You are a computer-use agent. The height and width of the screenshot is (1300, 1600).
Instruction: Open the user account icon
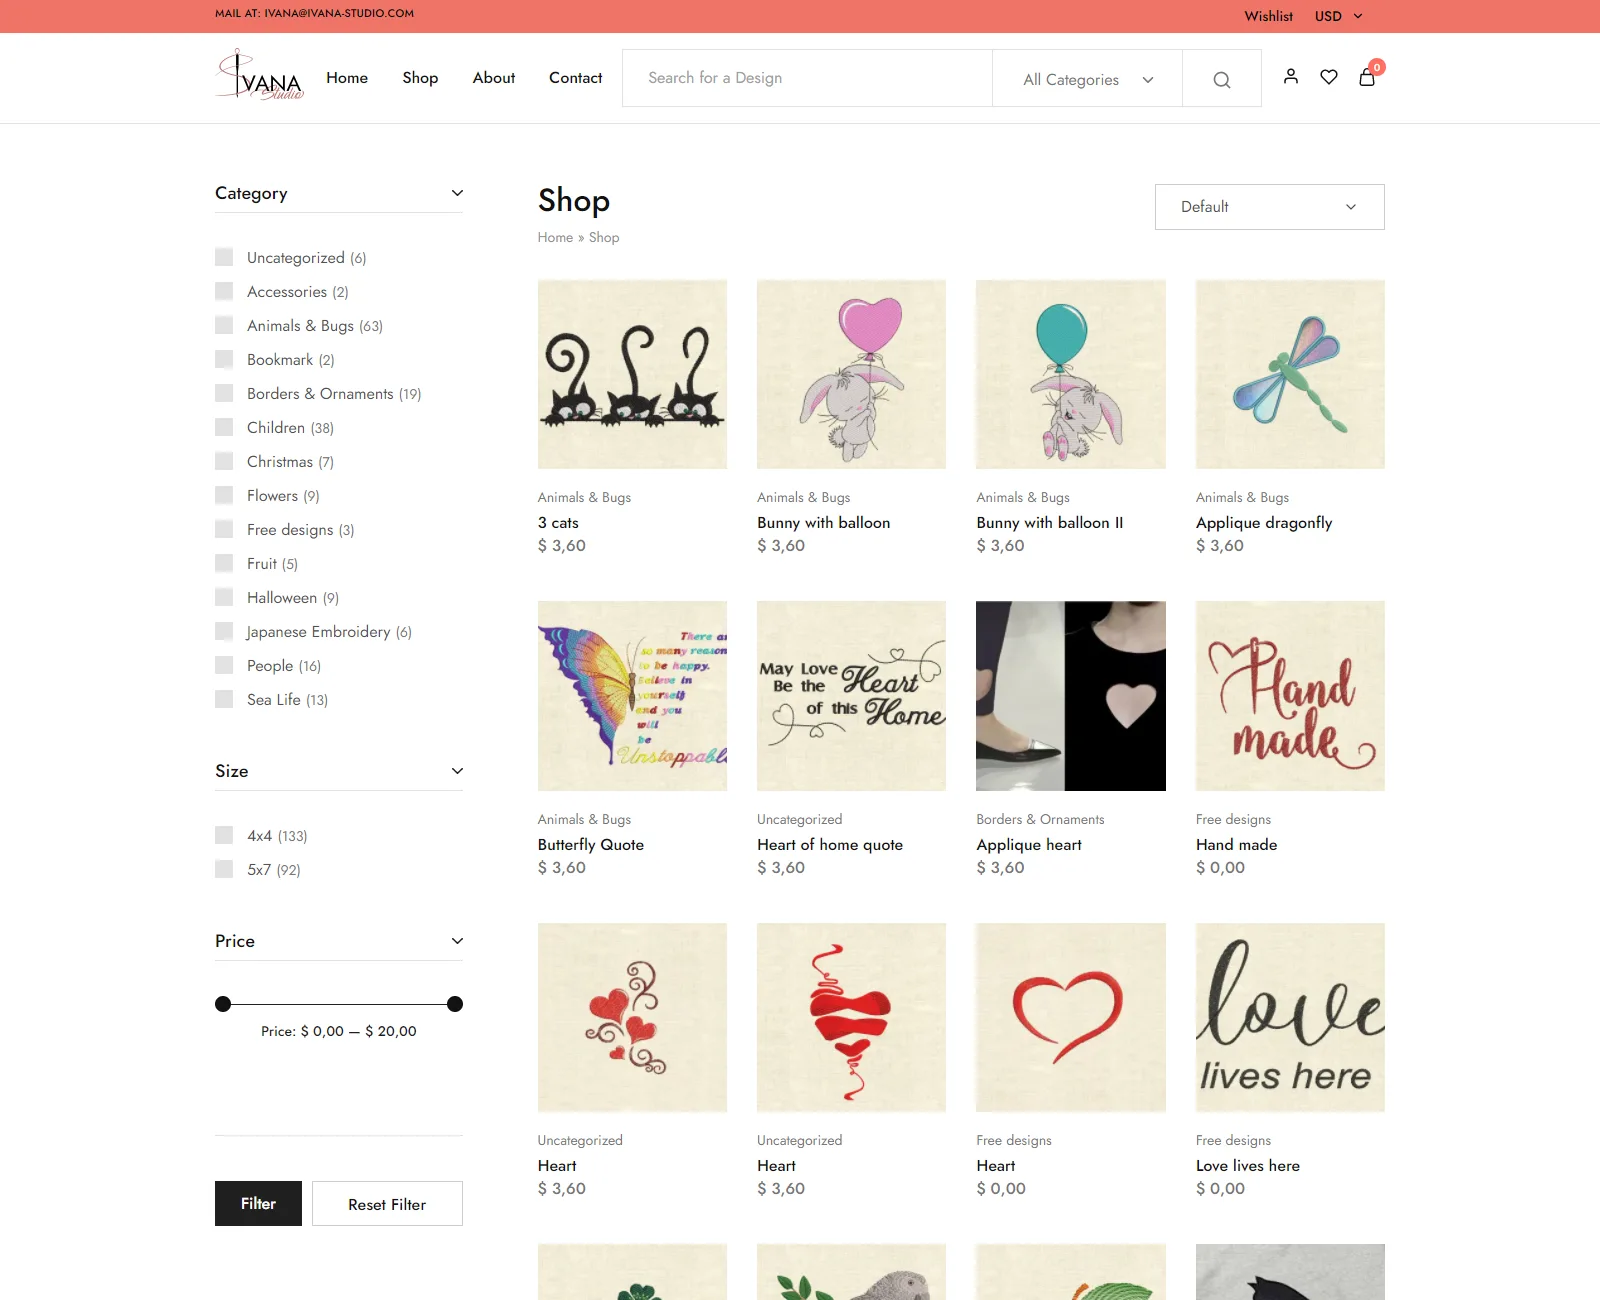point(1291,76)
